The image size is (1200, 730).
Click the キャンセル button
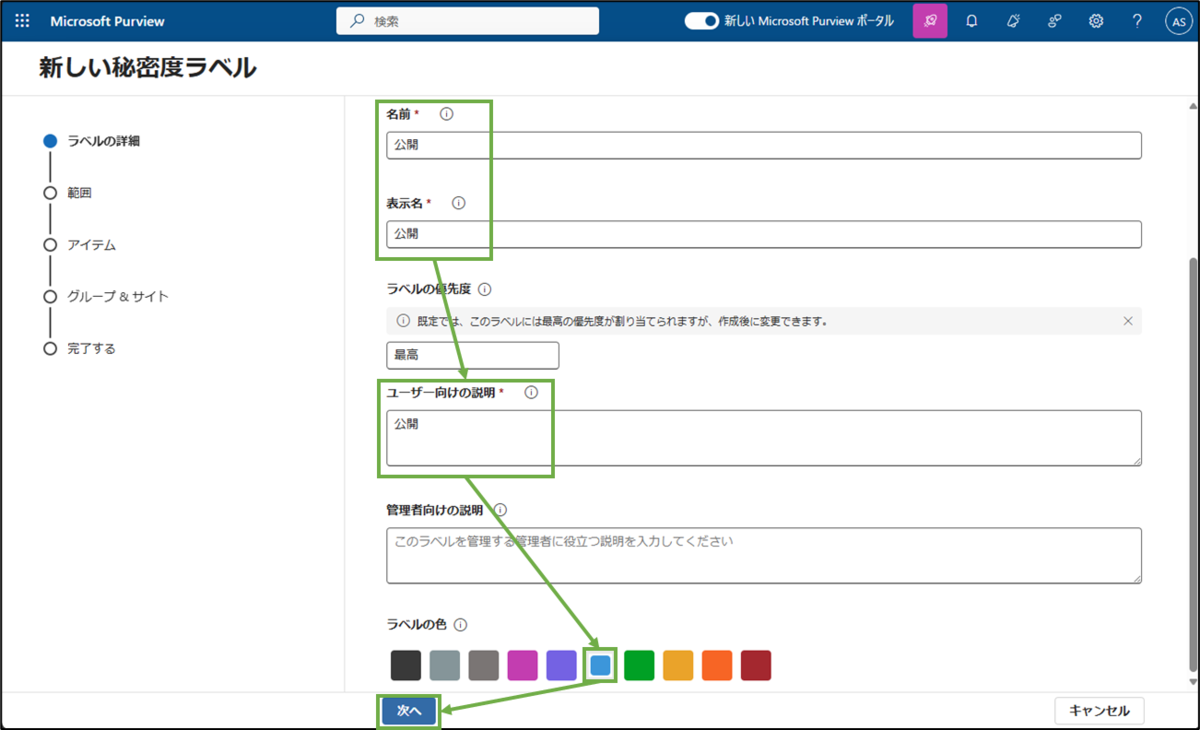pos(1099,711)
